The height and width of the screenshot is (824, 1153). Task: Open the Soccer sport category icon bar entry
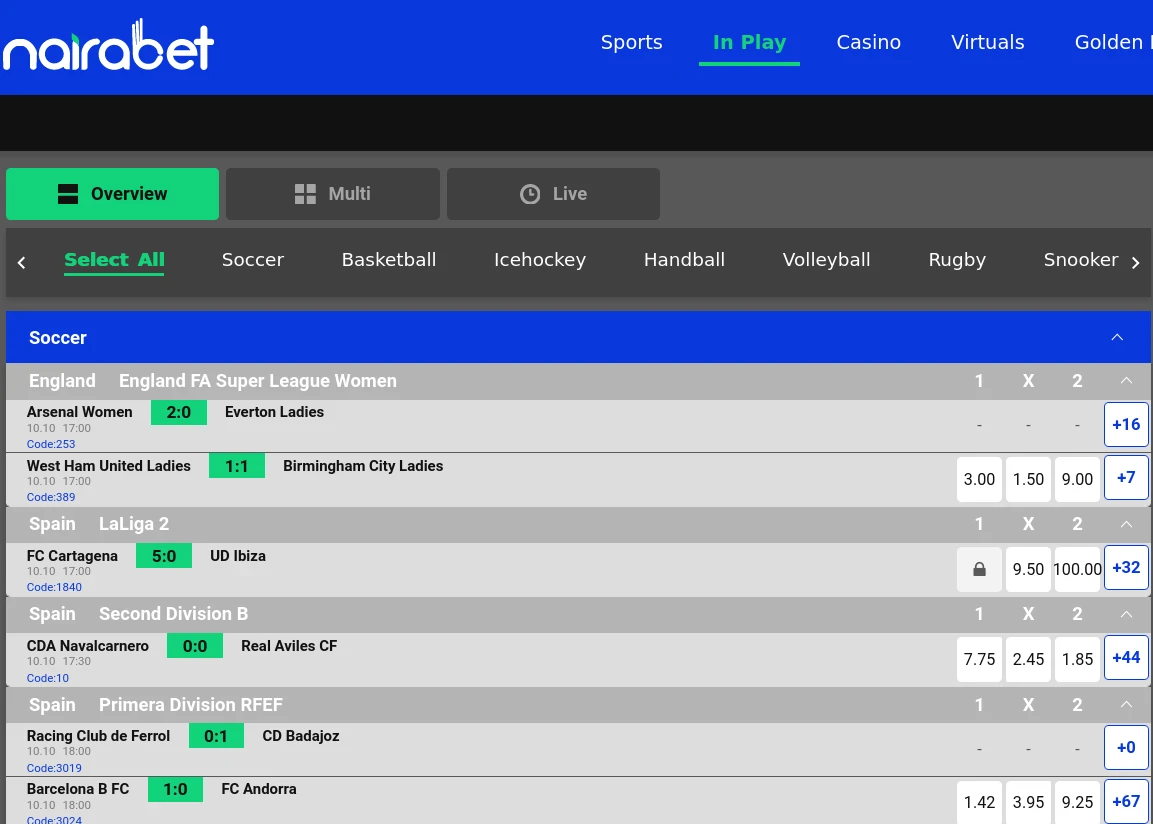click(252, 260)
